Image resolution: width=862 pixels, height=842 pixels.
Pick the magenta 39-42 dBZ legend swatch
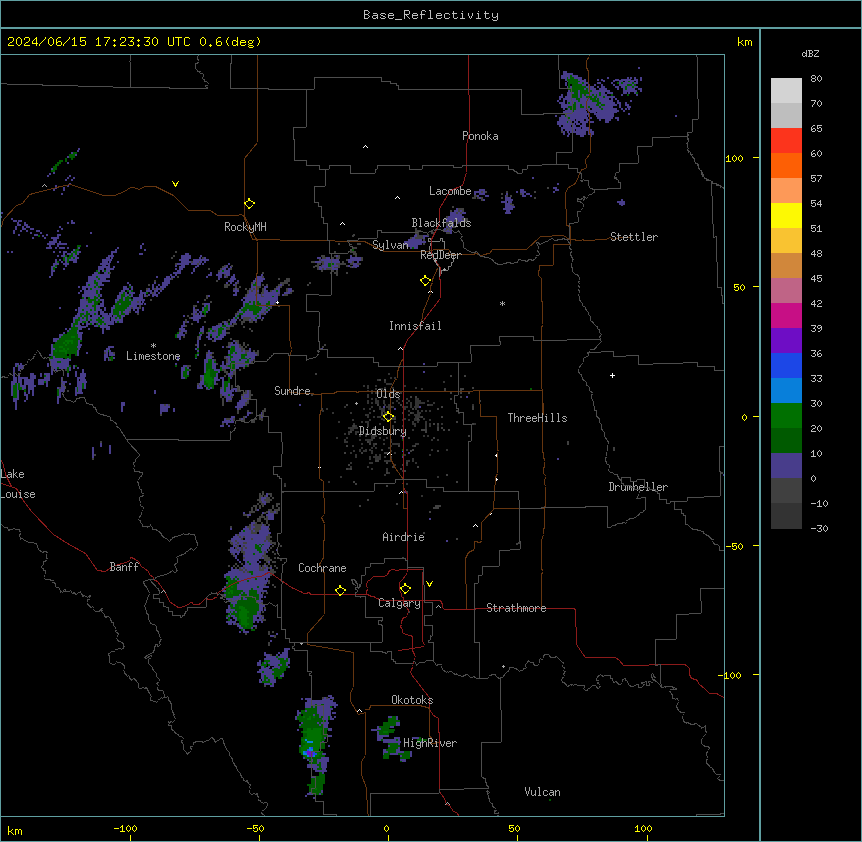(x=786, y=316)
